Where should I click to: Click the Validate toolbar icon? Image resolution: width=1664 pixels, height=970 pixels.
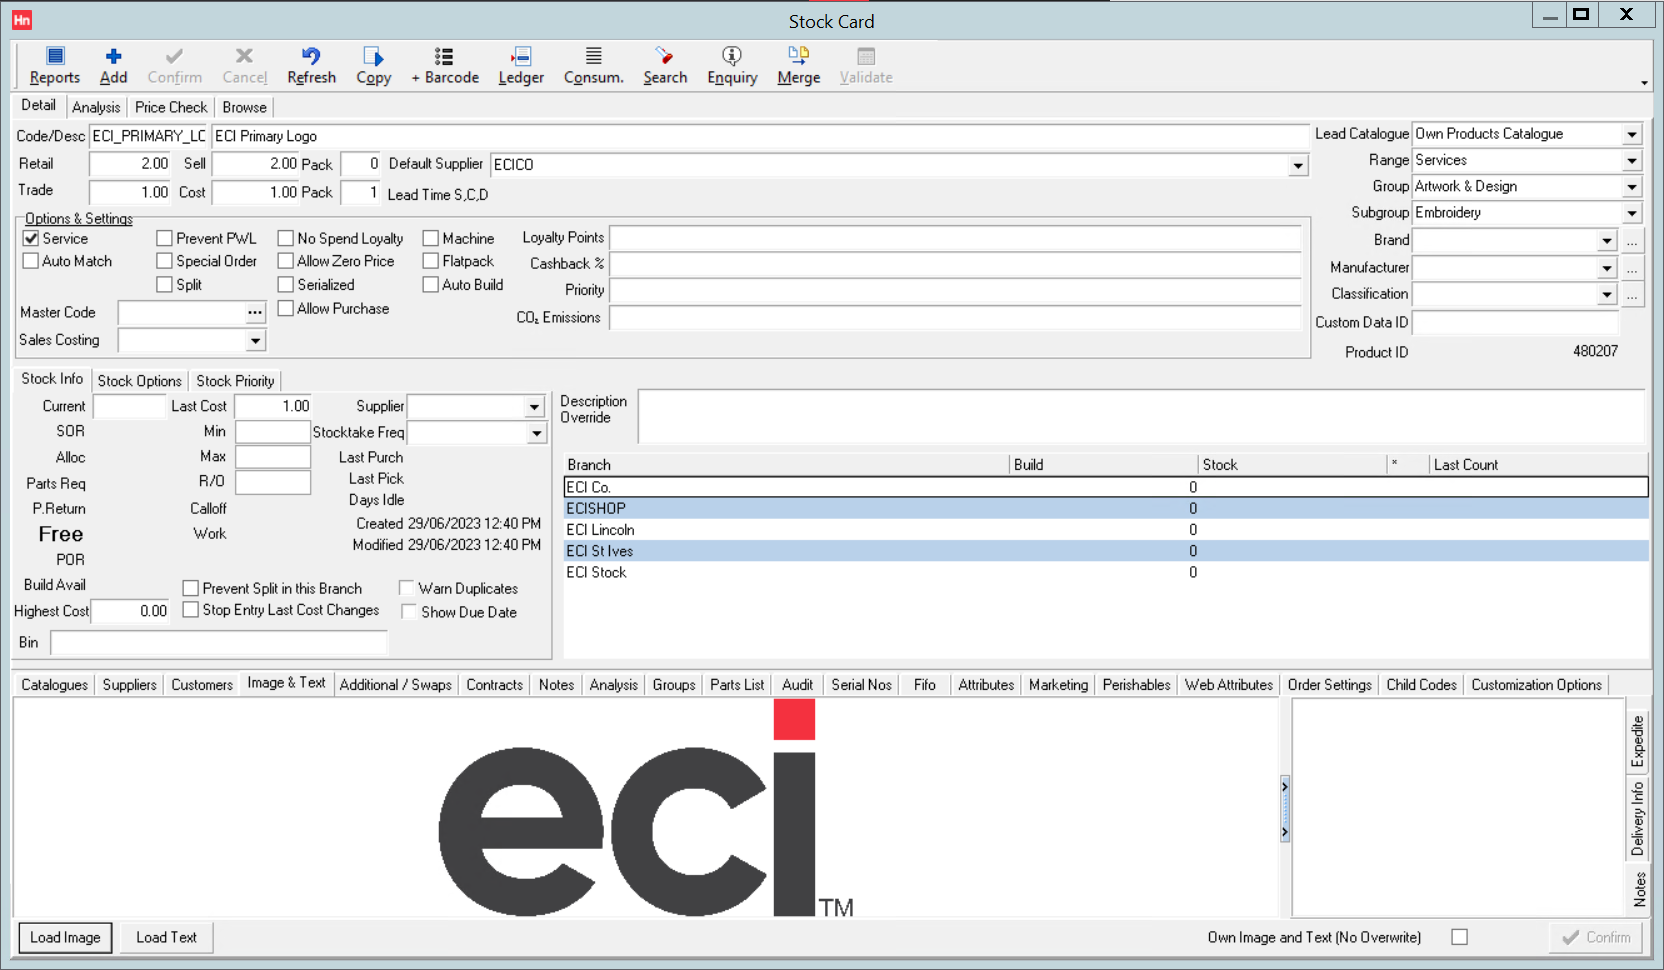click(x=866, y=66)
